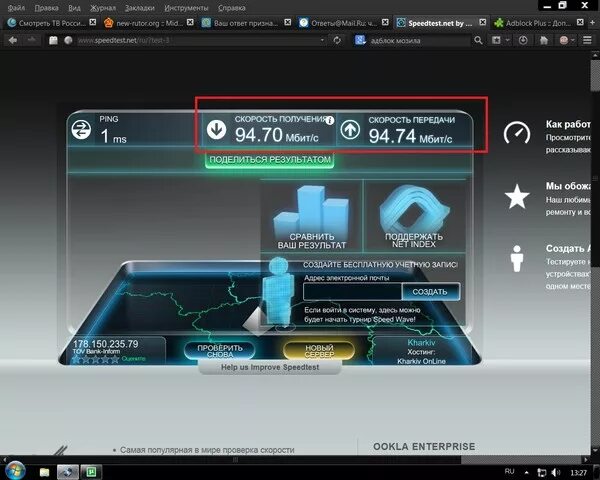Rate the provider with the star icons

coord(96,359)
